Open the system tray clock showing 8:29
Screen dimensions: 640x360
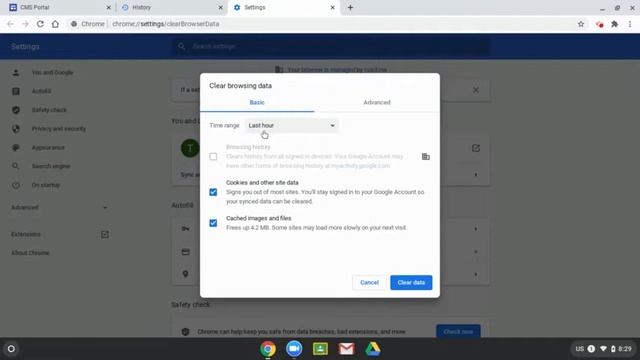click(625, 349)
